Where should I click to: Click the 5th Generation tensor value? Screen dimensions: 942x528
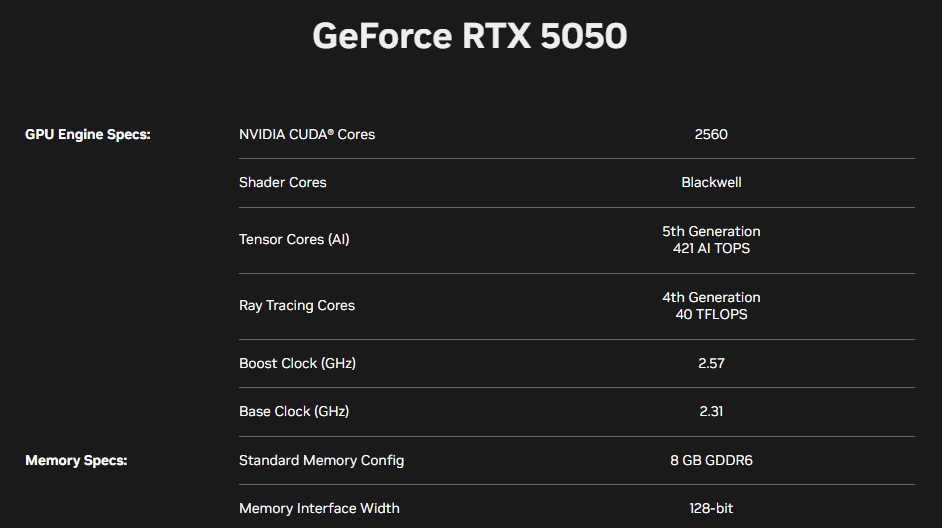click(711, 231)
